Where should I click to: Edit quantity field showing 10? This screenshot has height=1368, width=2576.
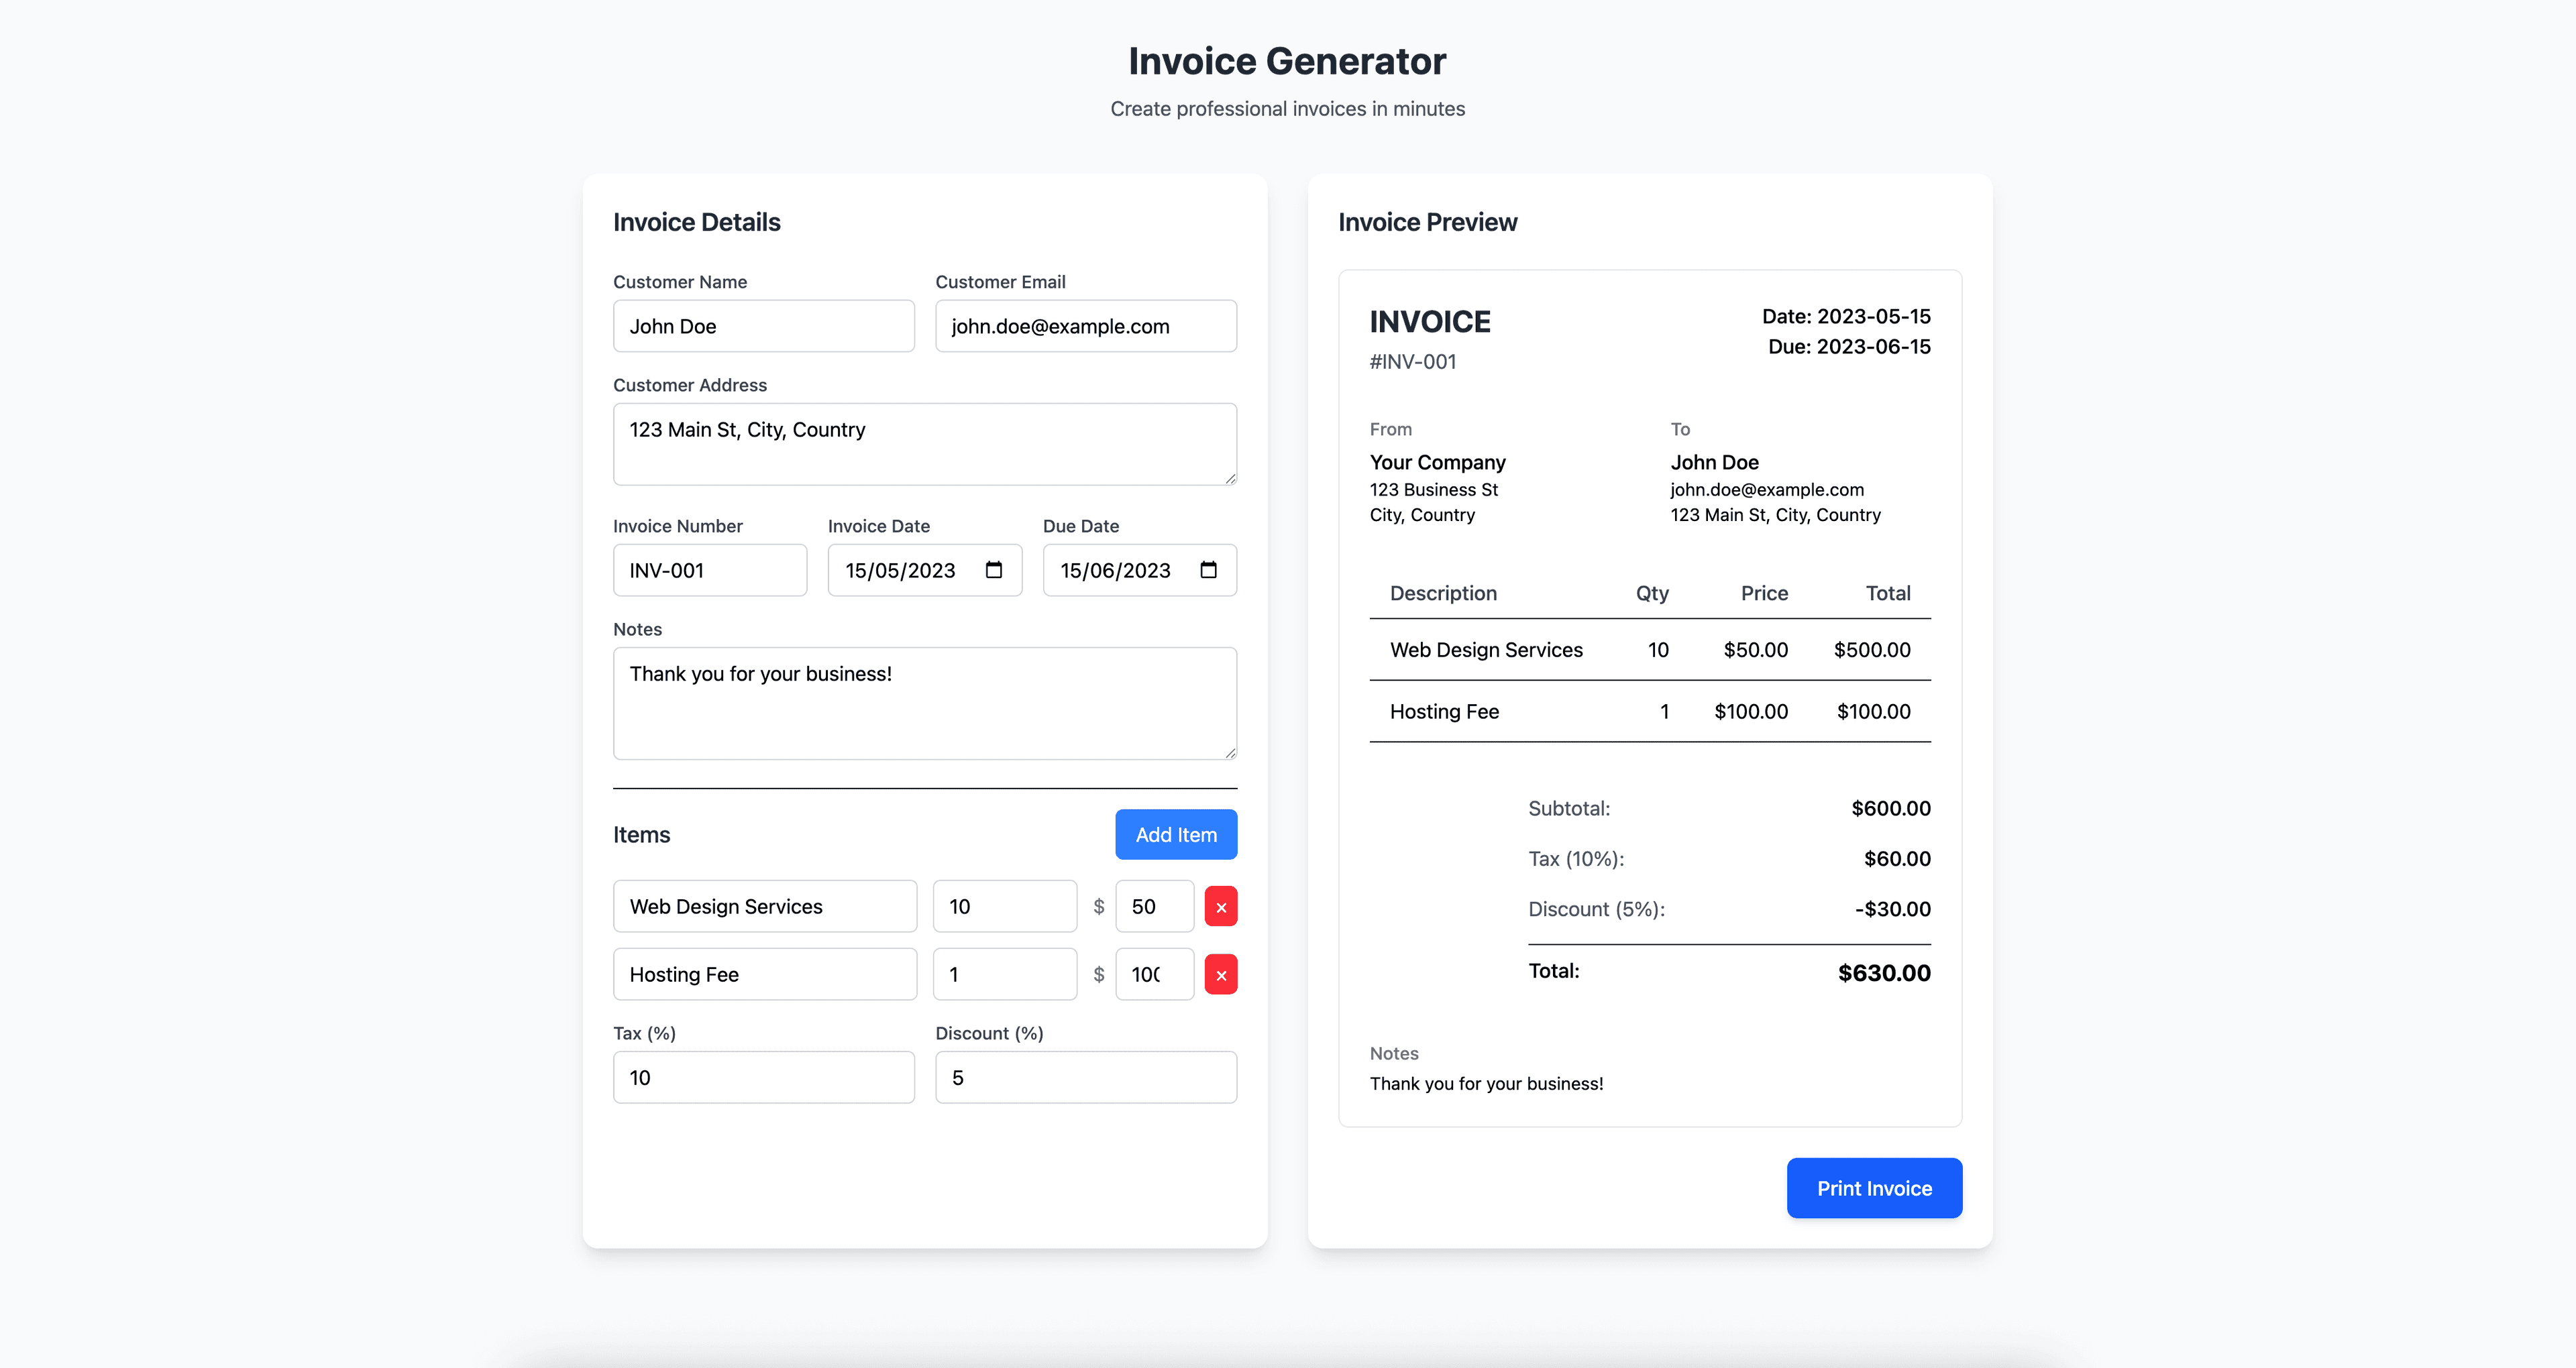point(1004,906)
